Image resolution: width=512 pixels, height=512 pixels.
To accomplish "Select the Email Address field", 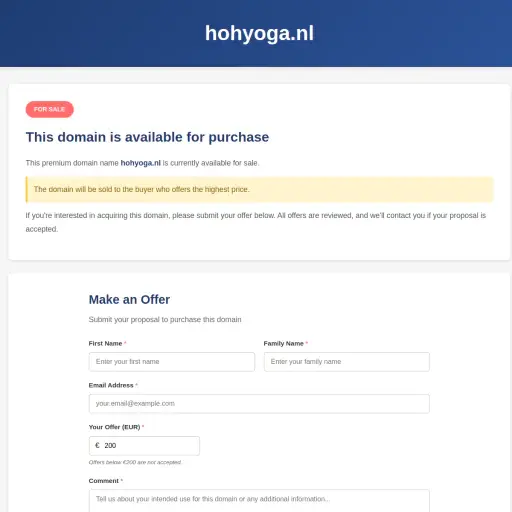I will 259,404.
